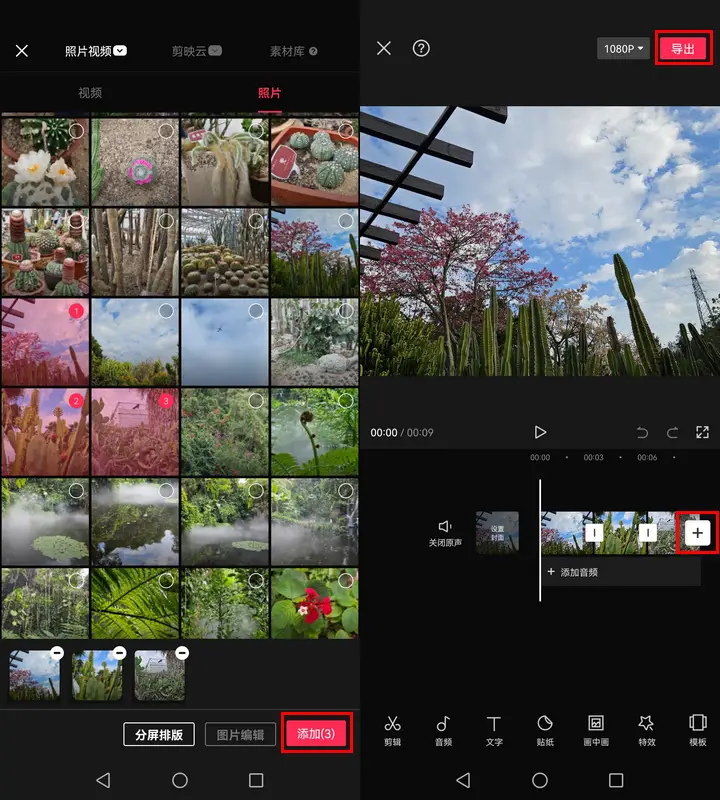Open the 剪辑 scissors editing tool
The image size is (720, 800).
(x=392, y=729)
